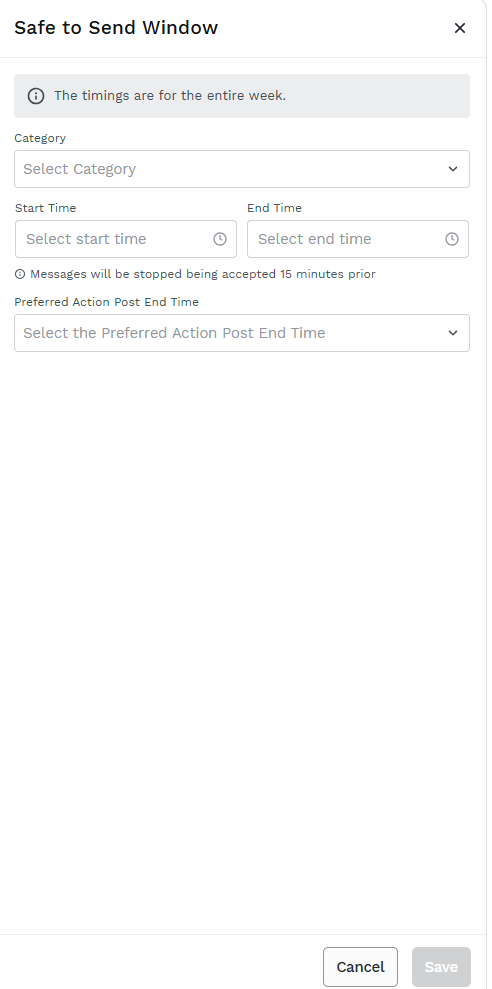This screenshot has height=989, width=492.
Task: Click the info icon in the timings banner
Action: tap(36, 96)
